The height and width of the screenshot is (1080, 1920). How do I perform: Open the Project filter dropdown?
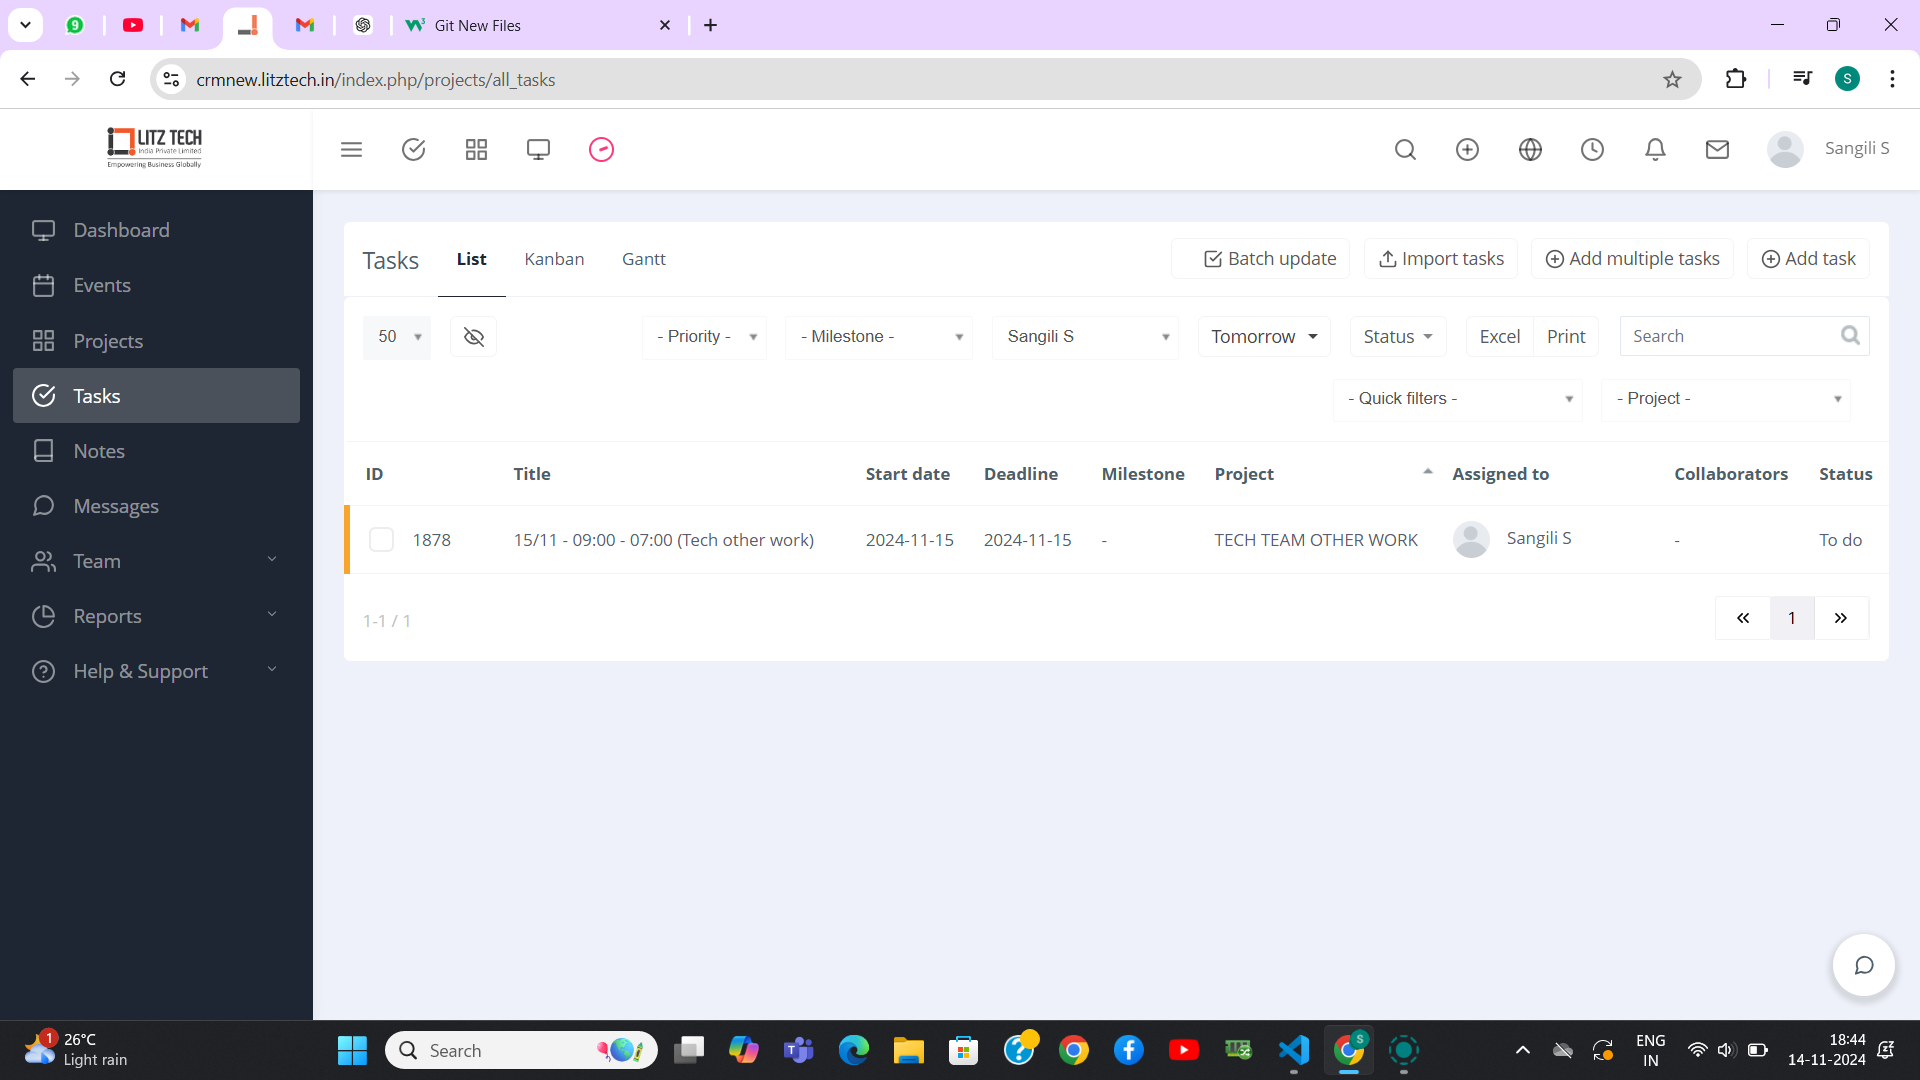point(1726,399)
